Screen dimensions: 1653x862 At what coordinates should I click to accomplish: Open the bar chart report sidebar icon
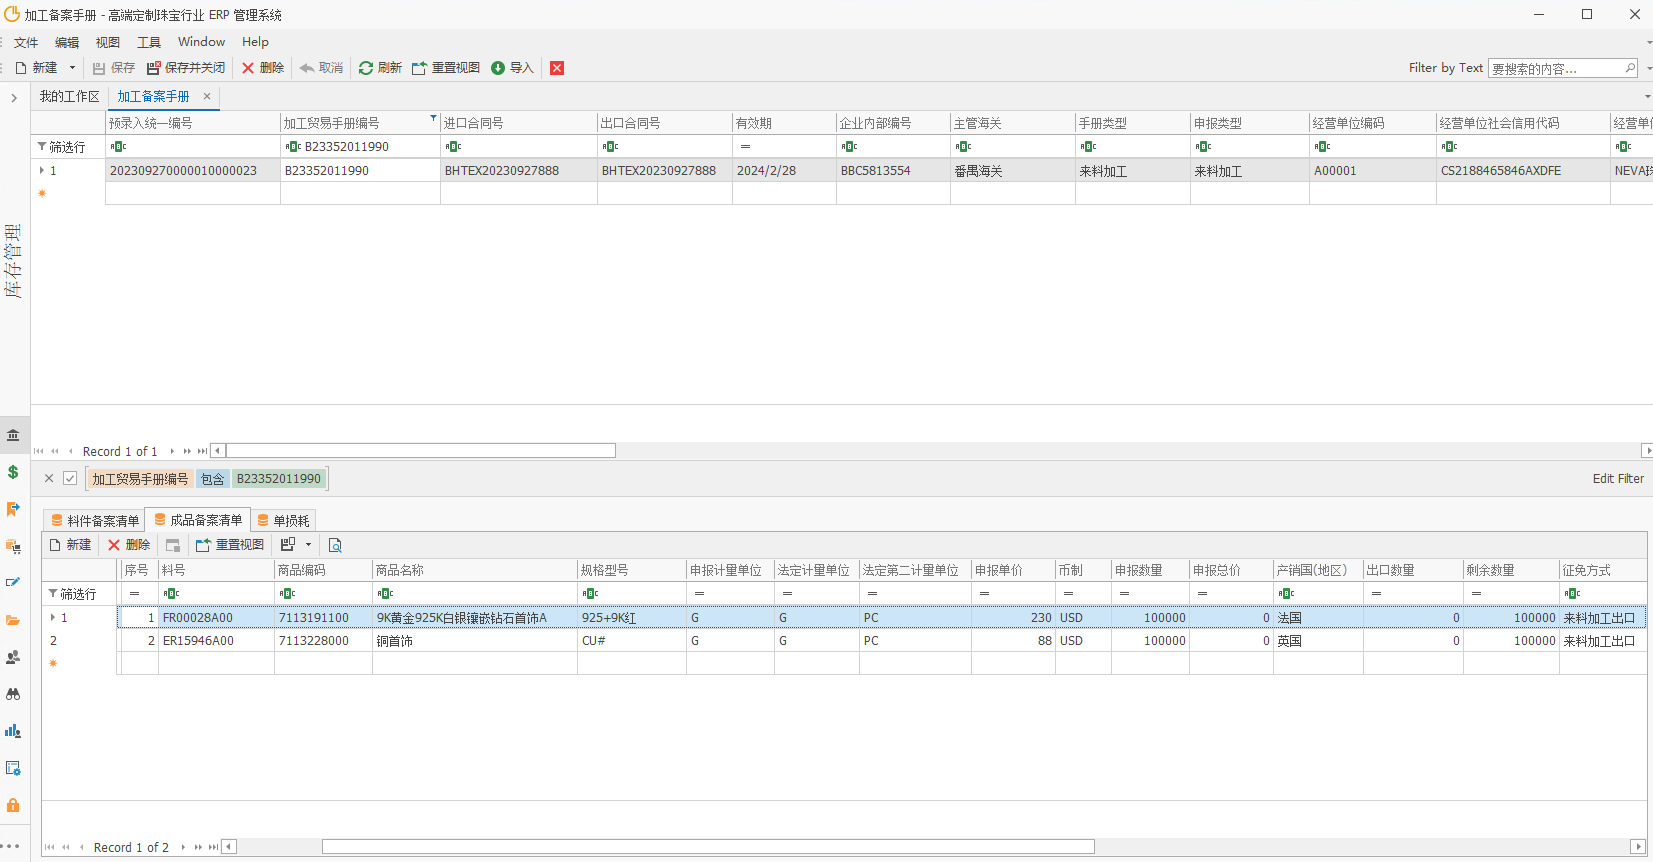(x=13, y=731)
